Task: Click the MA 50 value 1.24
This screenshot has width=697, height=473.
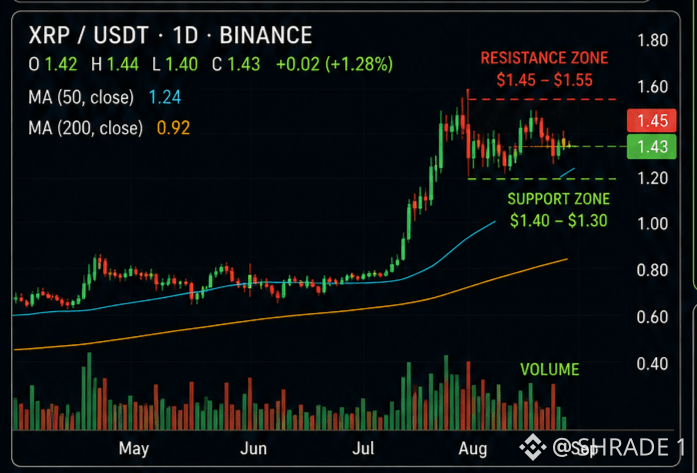Action: coord(165,97)
